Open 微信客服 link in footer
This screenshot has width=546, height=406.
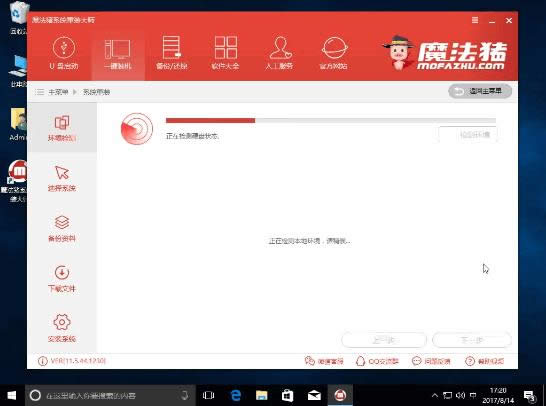coord(324,361)
